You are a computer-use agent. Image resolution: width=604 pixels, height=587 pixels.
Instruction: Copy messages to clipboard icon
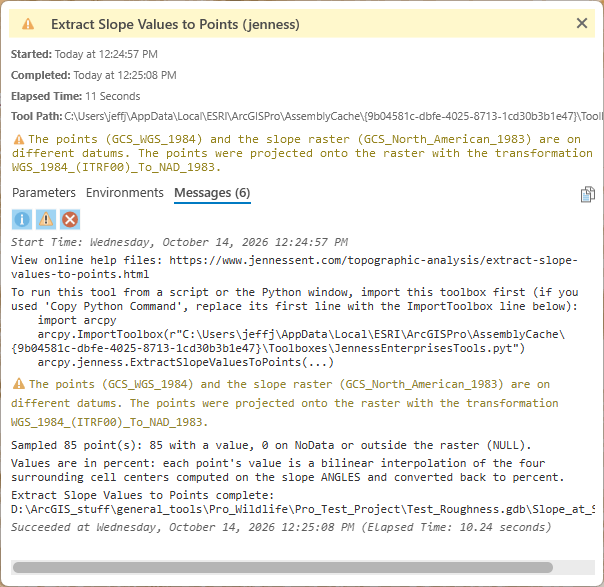[x=587, y=194]
